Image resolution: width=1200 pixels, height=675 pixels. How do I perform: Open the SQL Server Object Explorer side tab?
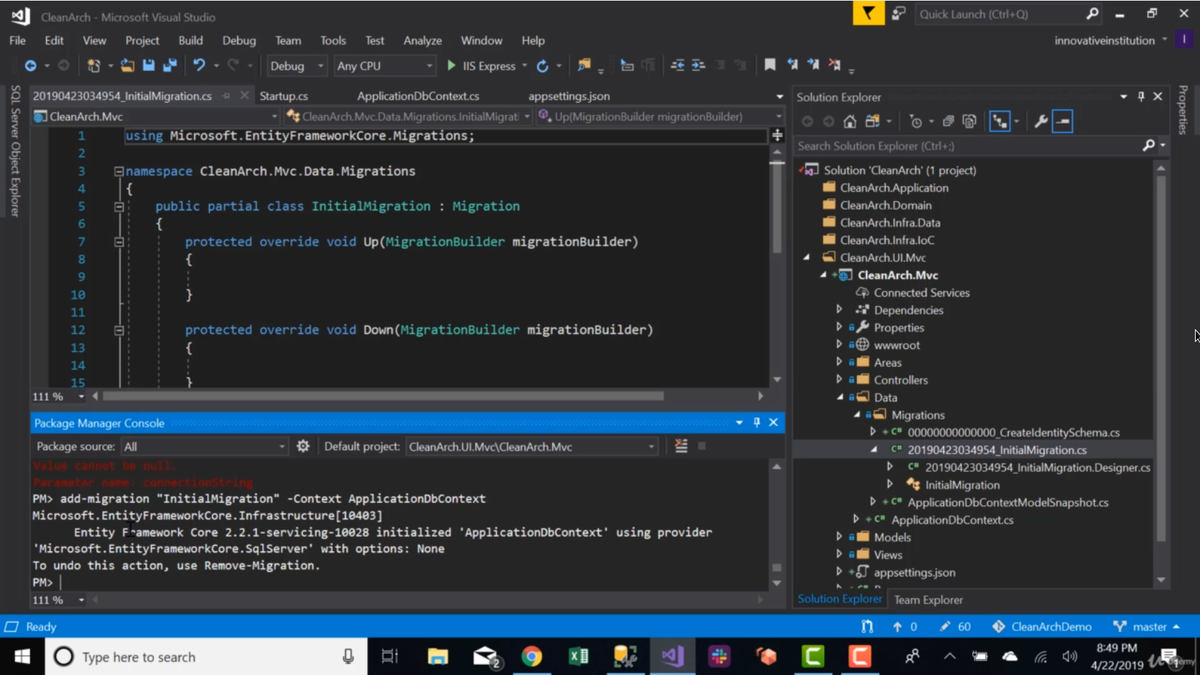[15, 151]
